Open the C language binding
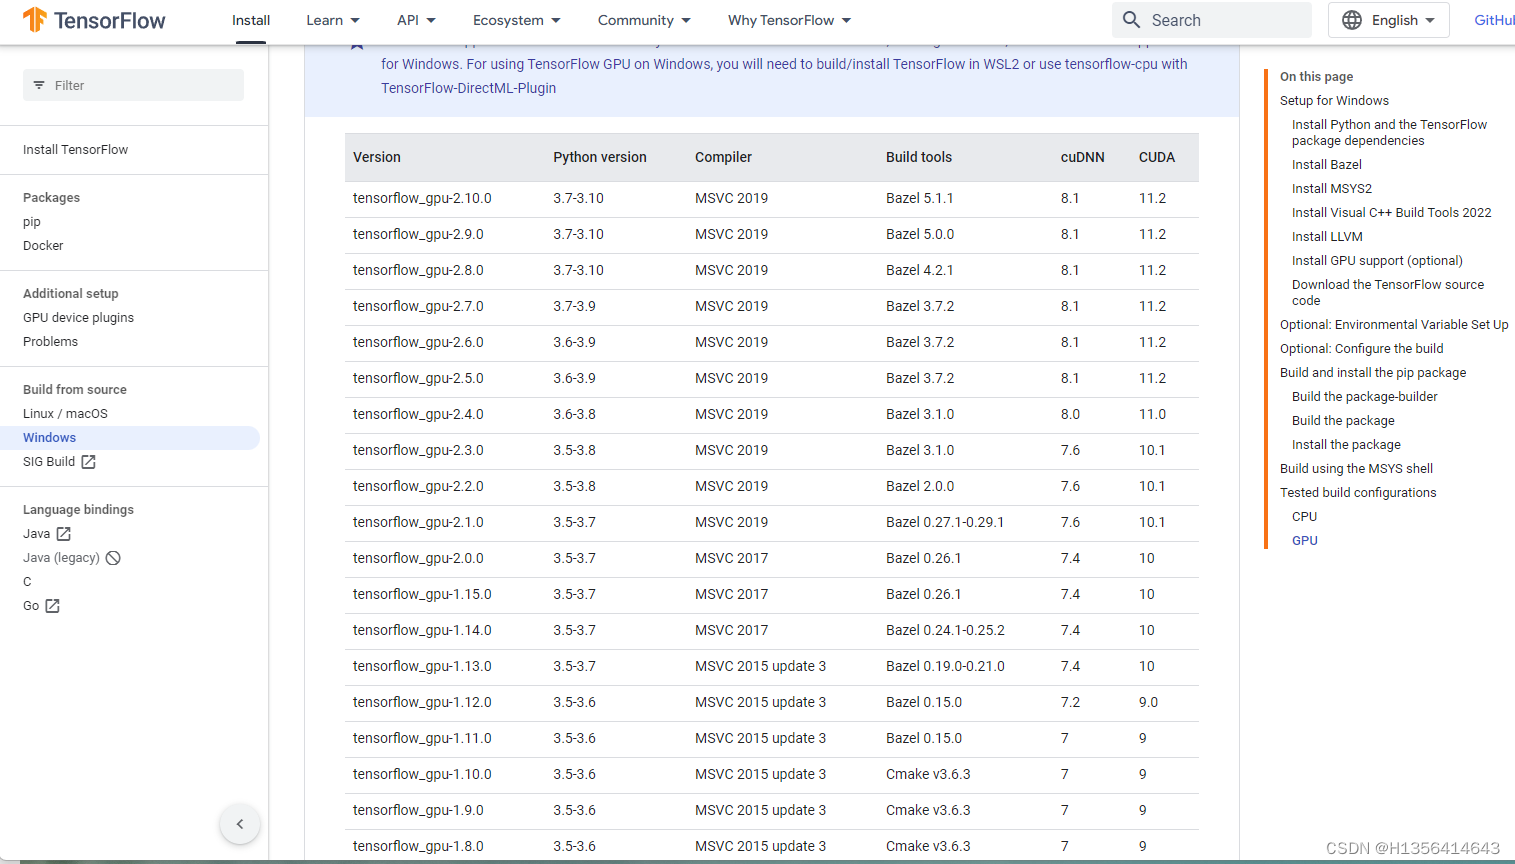The height and width of the screenshot is (864, 1515). 27,582
